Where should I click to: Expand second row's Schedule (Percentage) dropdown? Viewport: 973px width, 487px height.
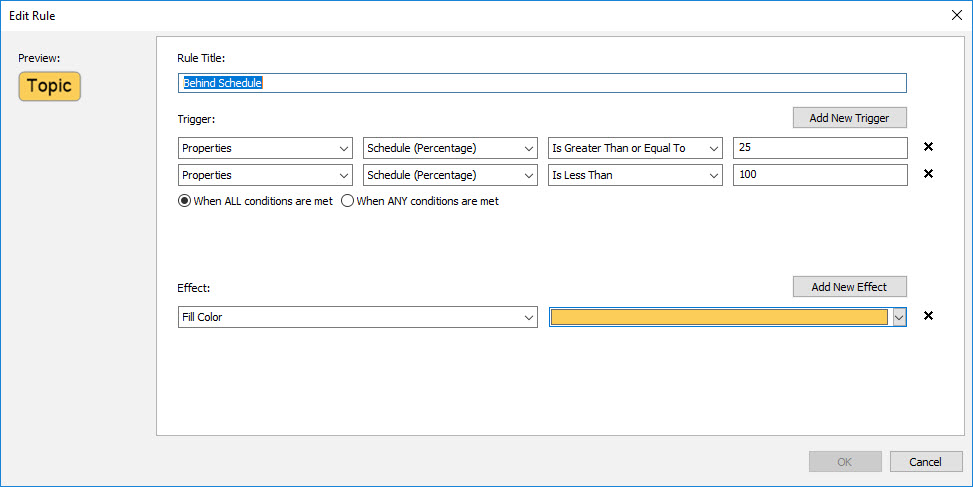point(450,175)
